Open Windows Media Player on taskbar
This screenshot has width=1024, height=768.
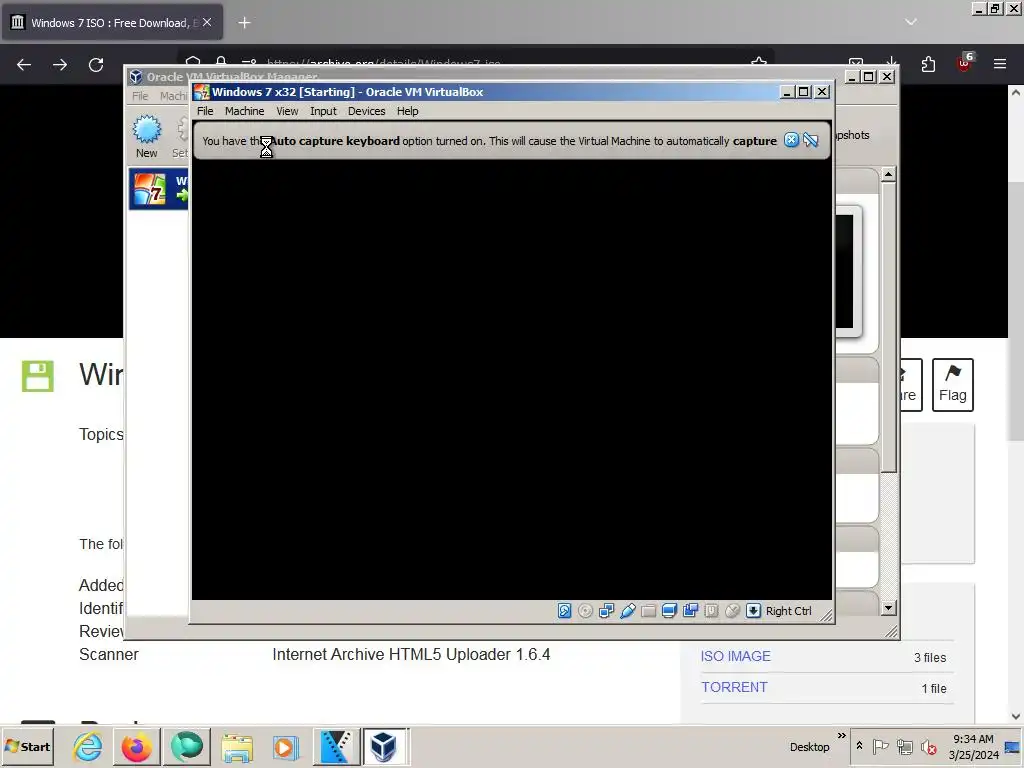tap(285, 746)
